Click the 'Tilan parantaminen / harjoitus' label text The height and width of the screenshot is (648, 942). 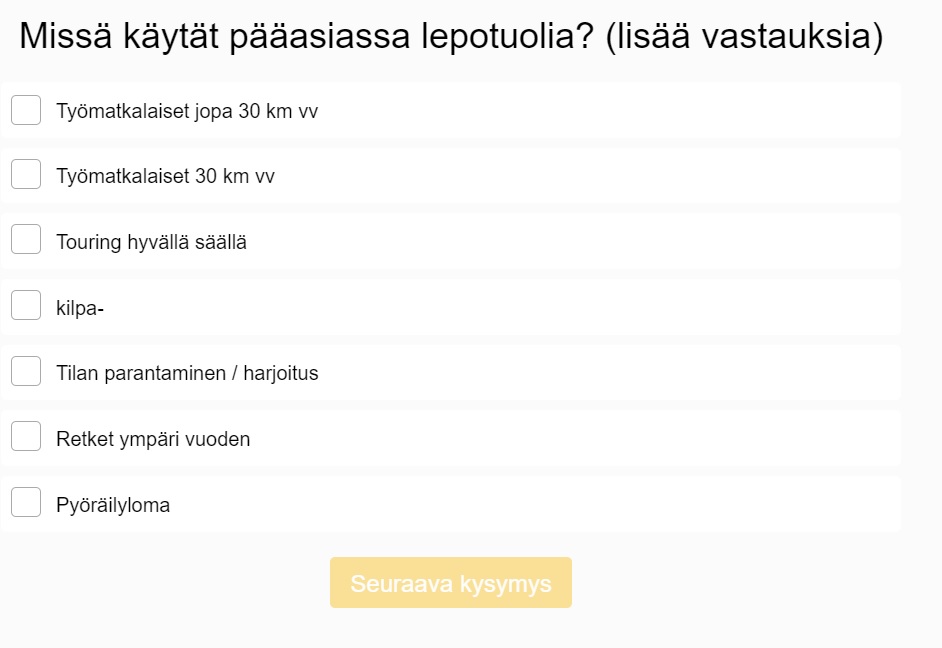(187, 373)
